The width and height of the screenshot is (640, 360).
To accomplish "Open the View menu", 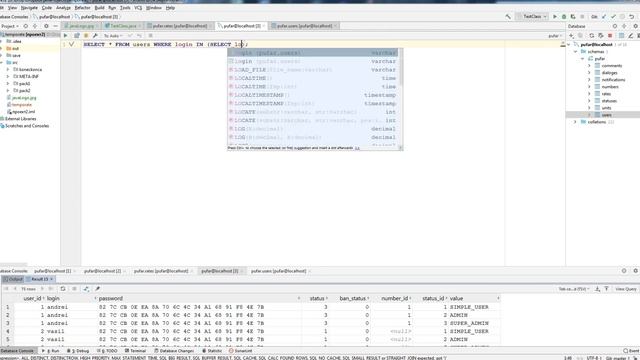I will [x=13, y=8].
